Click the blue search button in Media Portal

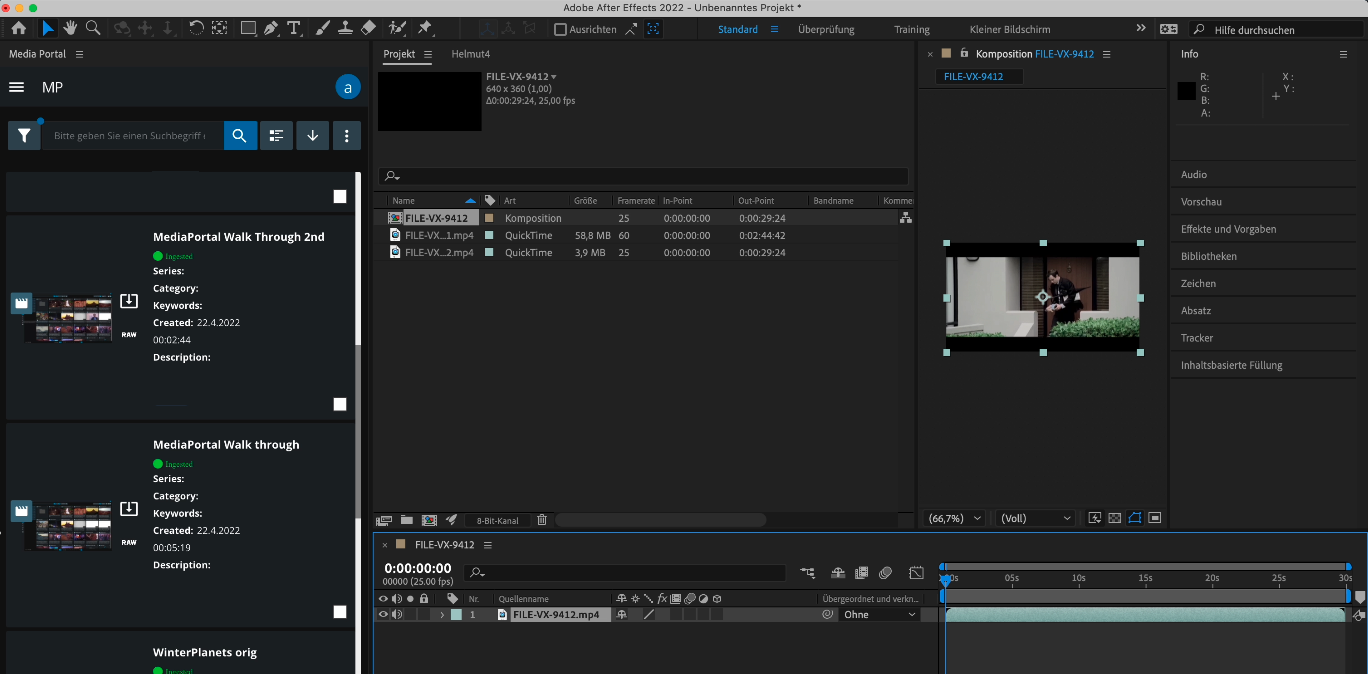coord(240,135)
